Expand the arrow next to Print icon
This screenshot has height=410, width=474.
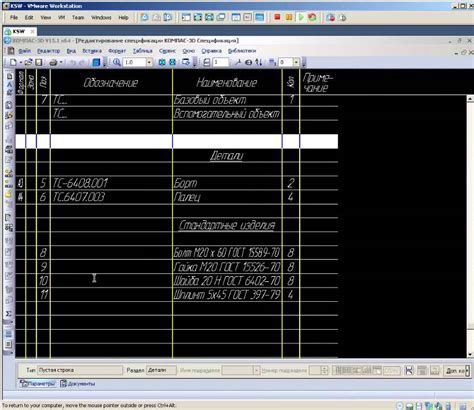click(x=61, y=62)
